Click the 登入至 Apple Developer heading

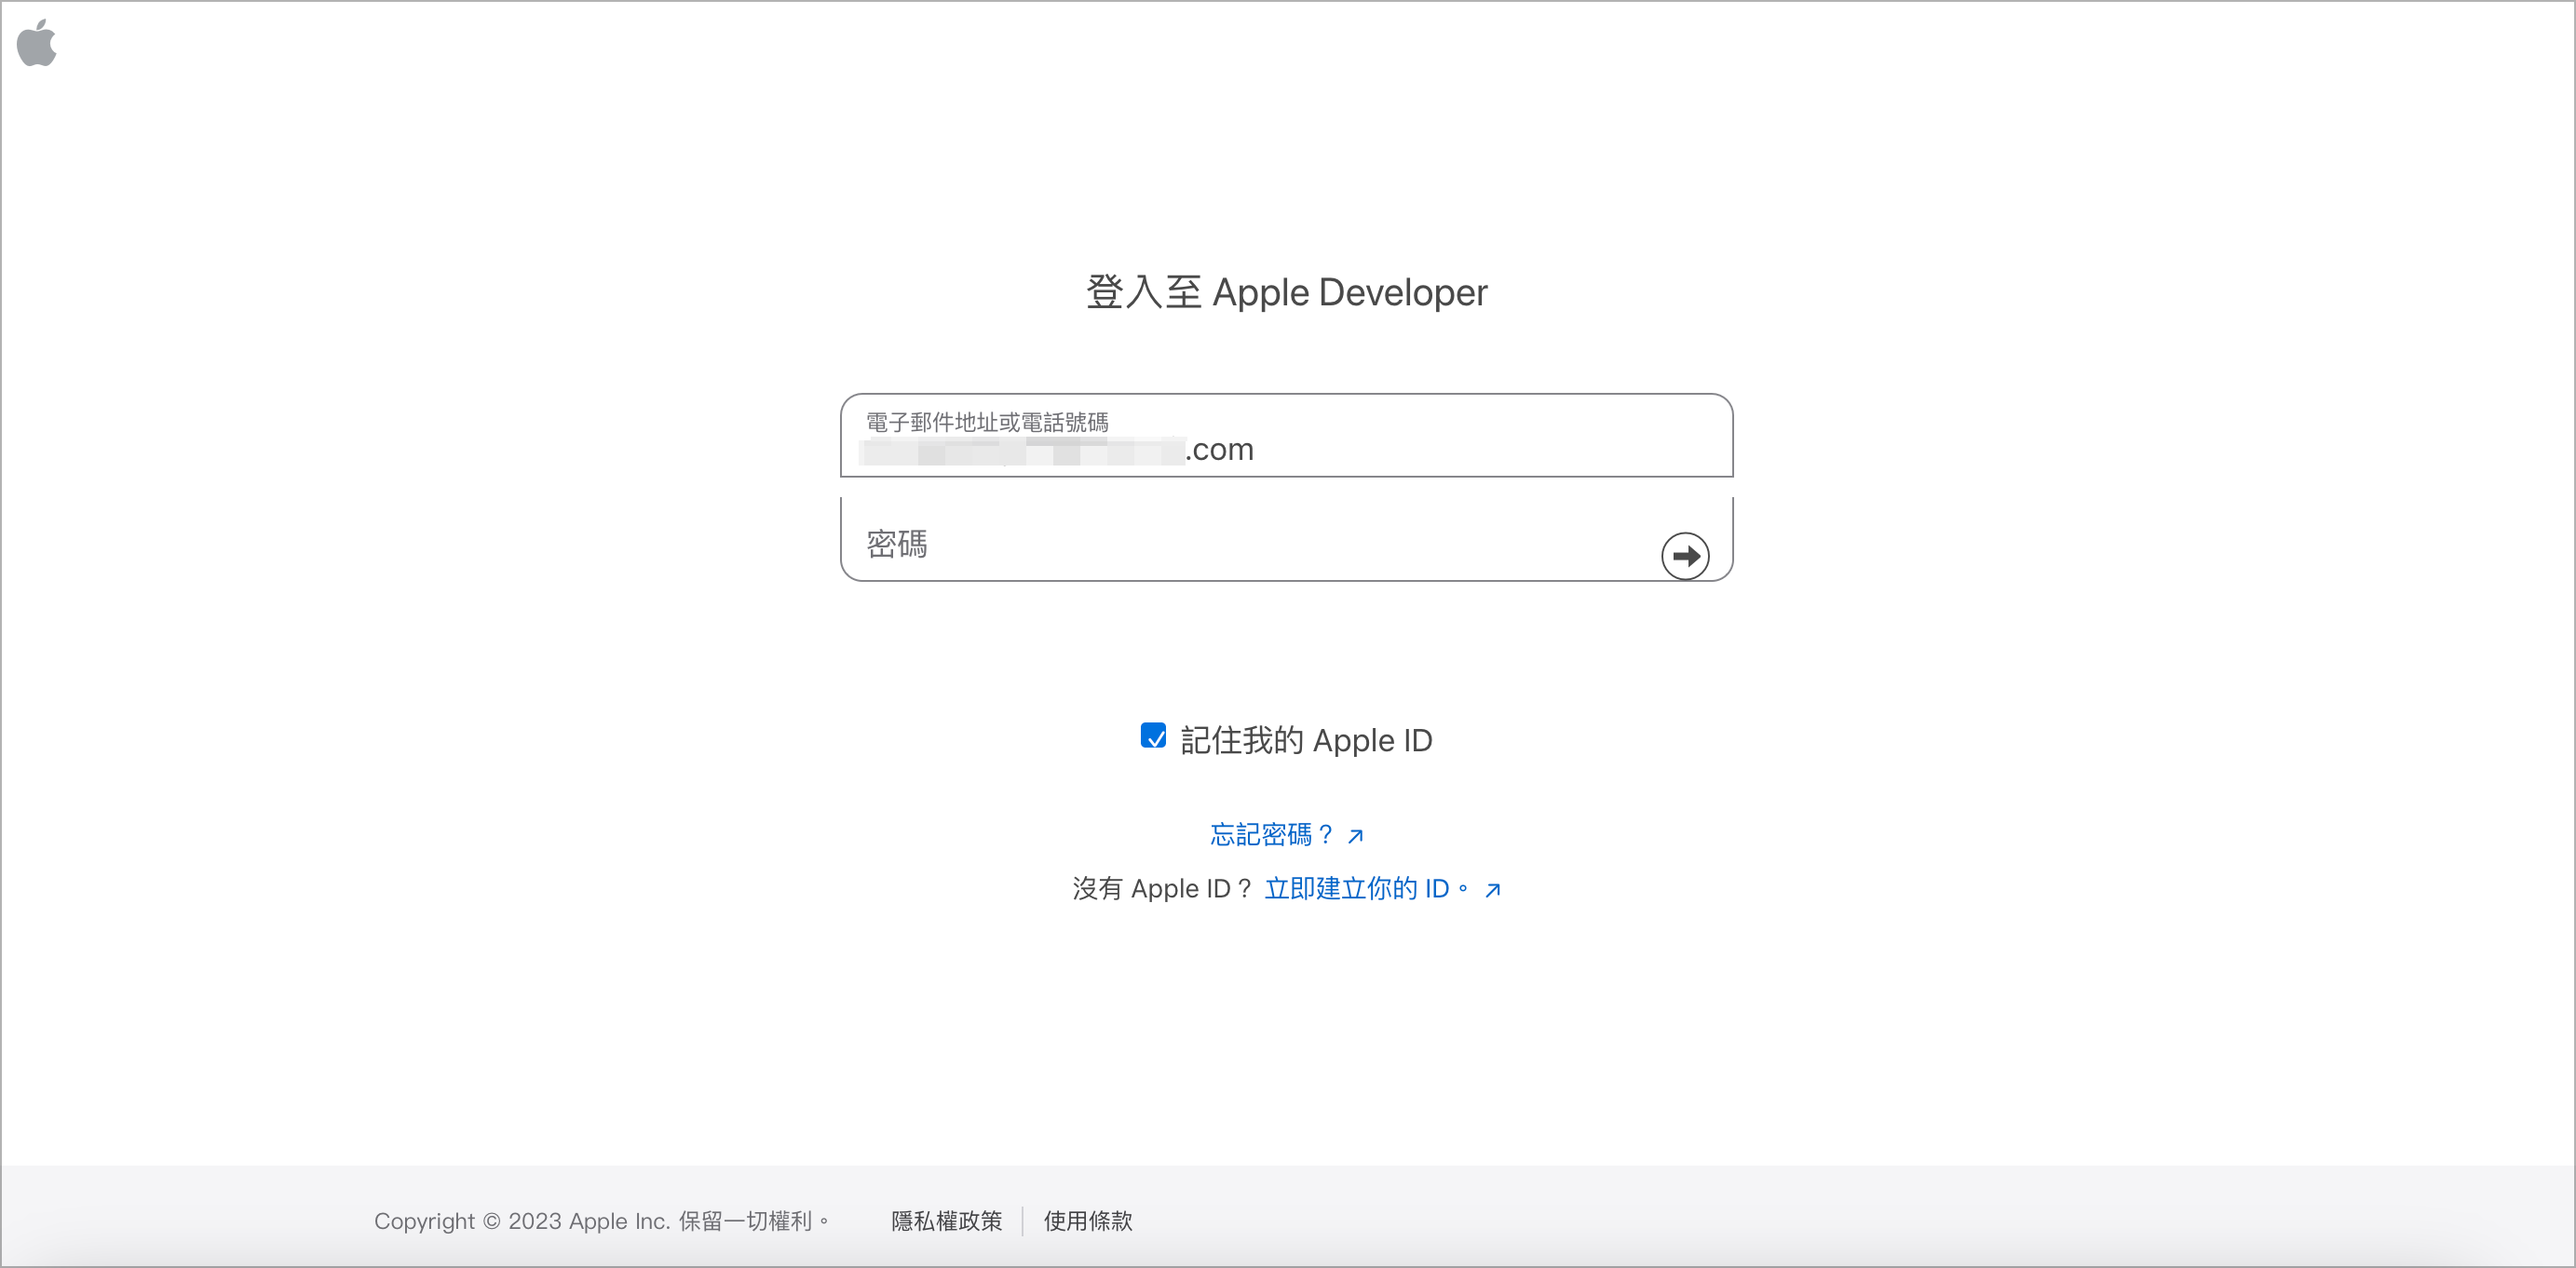1287,292
